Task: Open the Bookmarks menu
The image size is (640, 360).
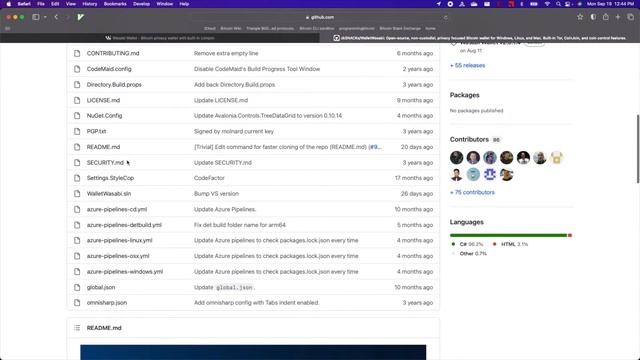Action: tap(115, 4)
